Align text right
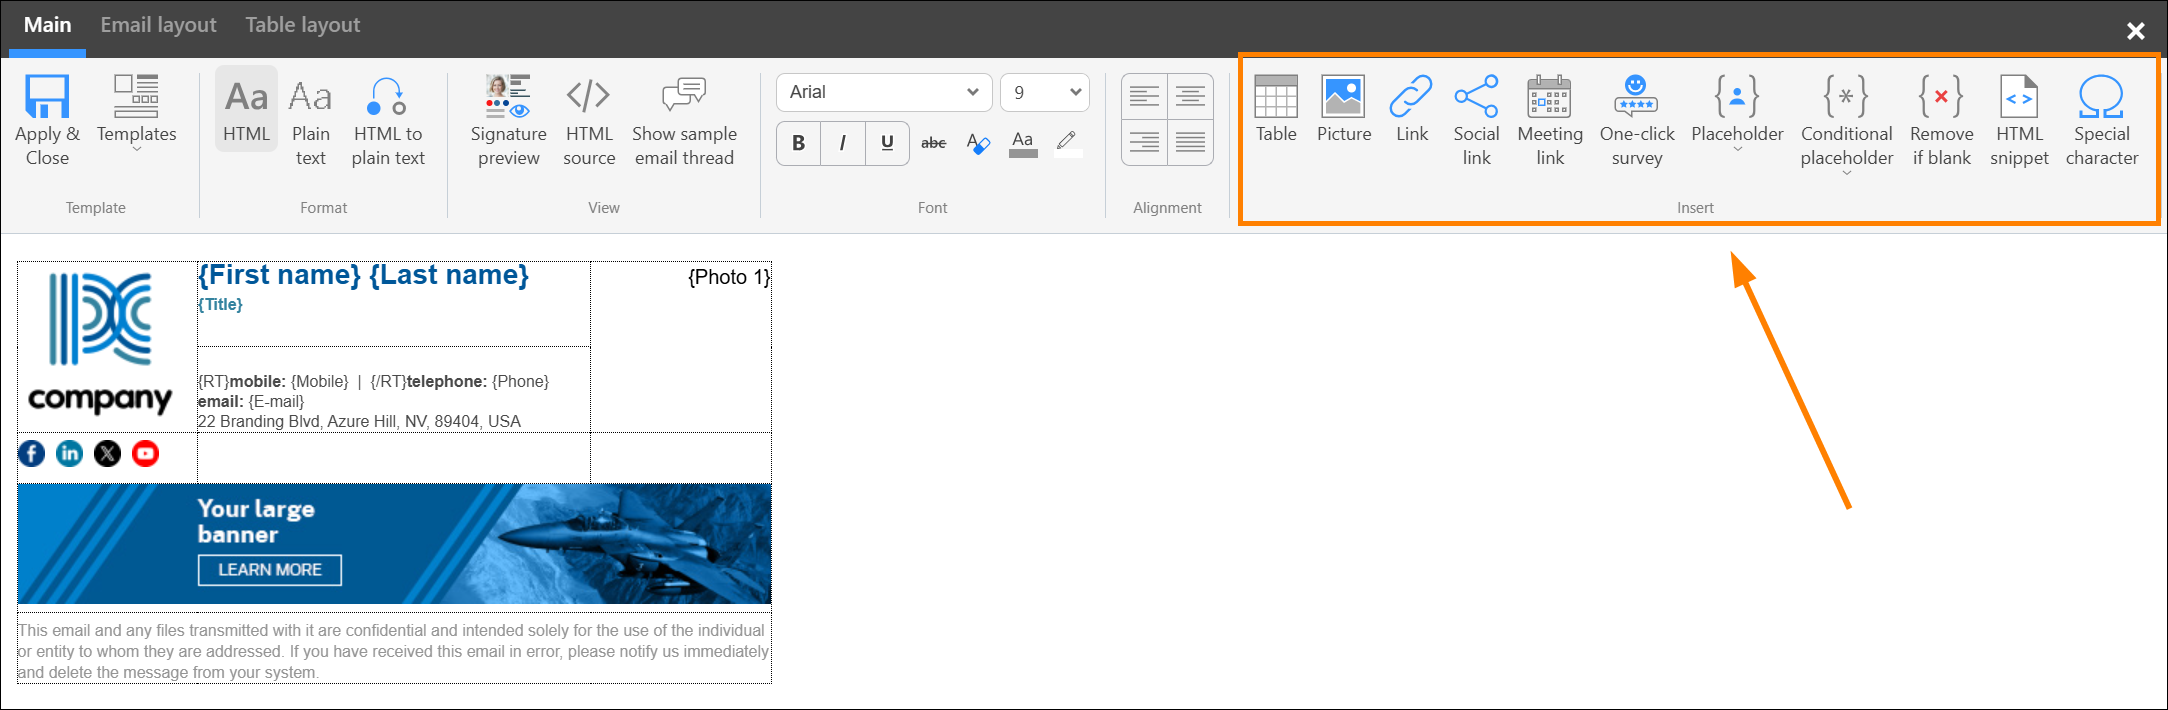The height and width of the screenshot is (710, 2168). [x=1144, y=142]
